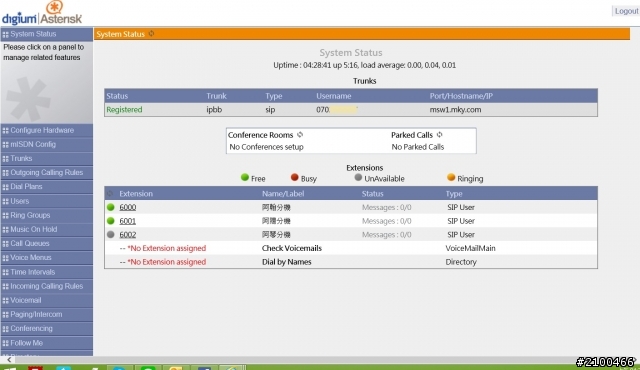This screenshot has height=370, width=640.
Task: Open the Trunks panel in sidebar
Action: tap(47, 158)
